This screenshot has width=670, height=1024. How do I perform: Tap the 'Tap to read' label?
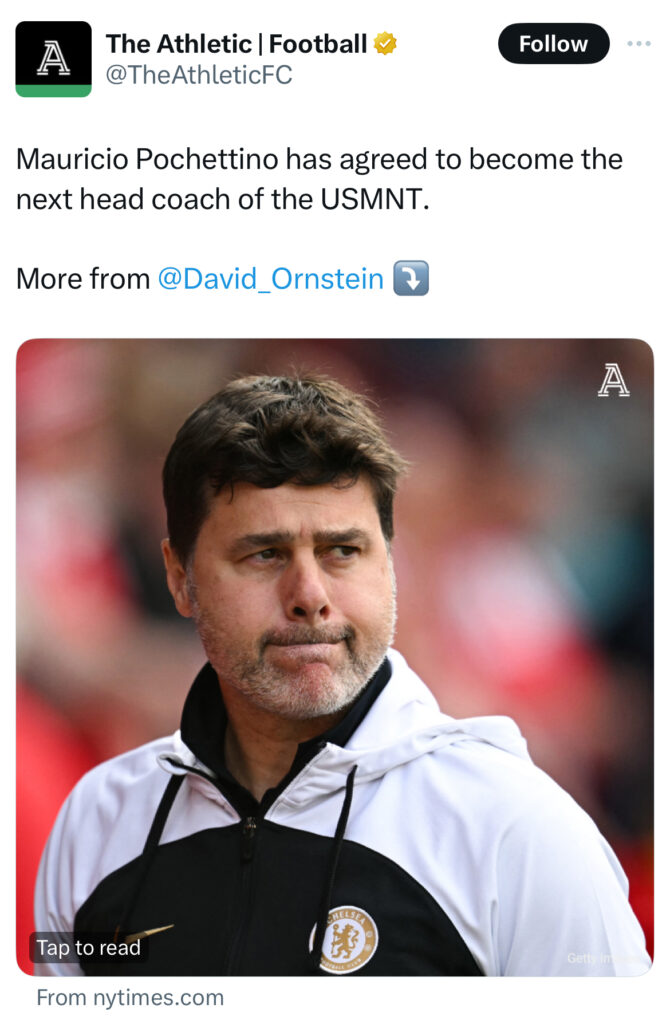[x=88, y=948]
